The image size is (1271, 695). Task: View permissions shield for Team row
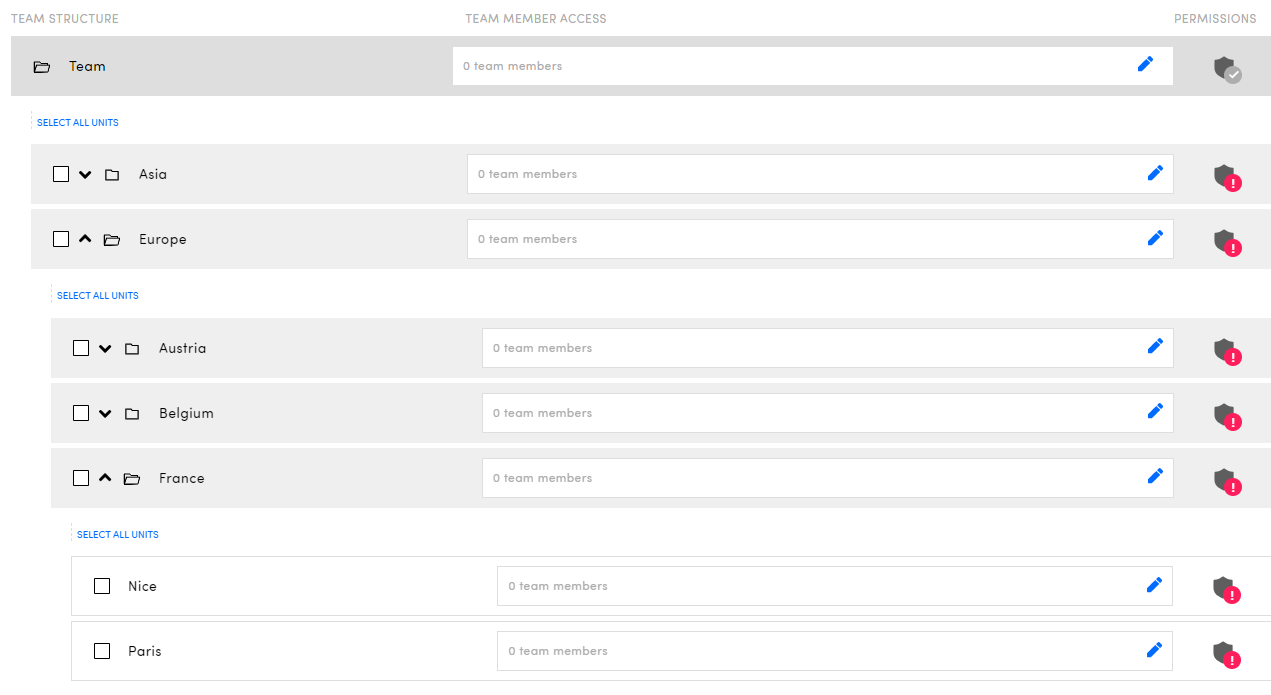[1226, 69]
